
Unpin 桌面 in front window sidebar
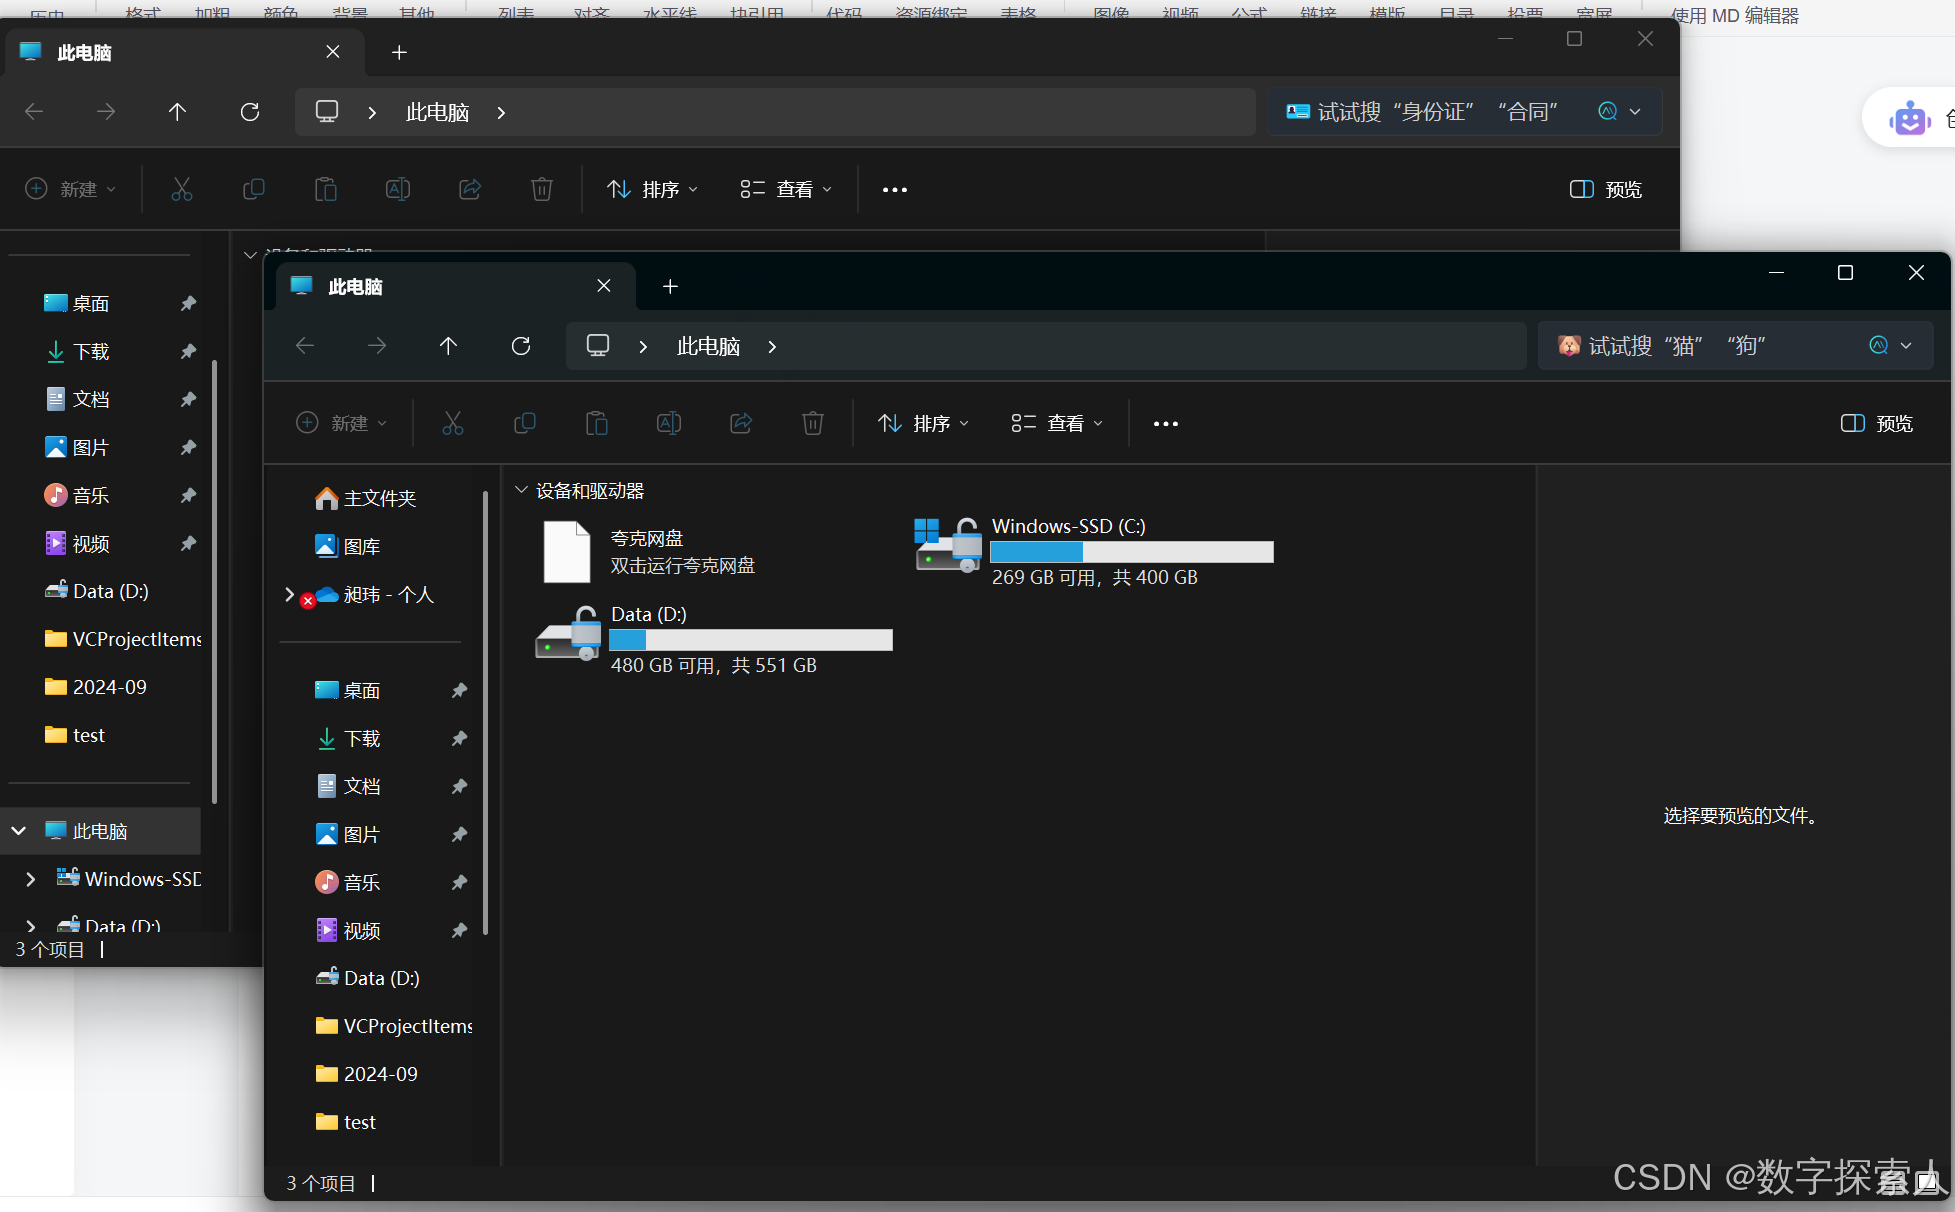point(459,690)
